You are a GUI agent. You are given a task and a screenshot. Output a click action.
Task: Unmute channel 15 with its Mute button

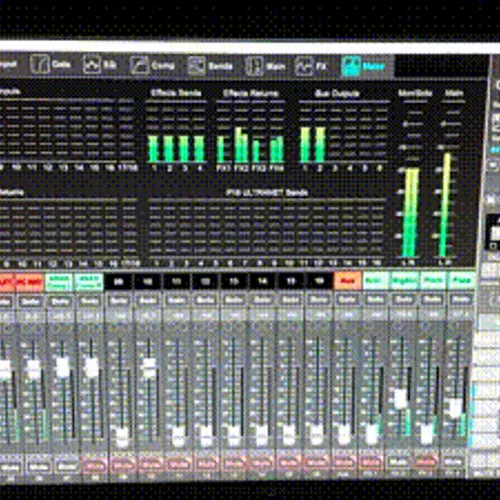[x=289, y=464]
